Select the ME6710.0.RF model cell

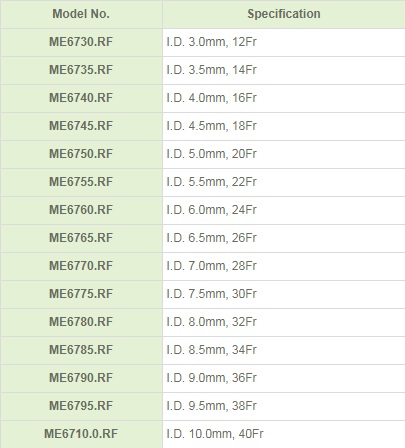81,434
